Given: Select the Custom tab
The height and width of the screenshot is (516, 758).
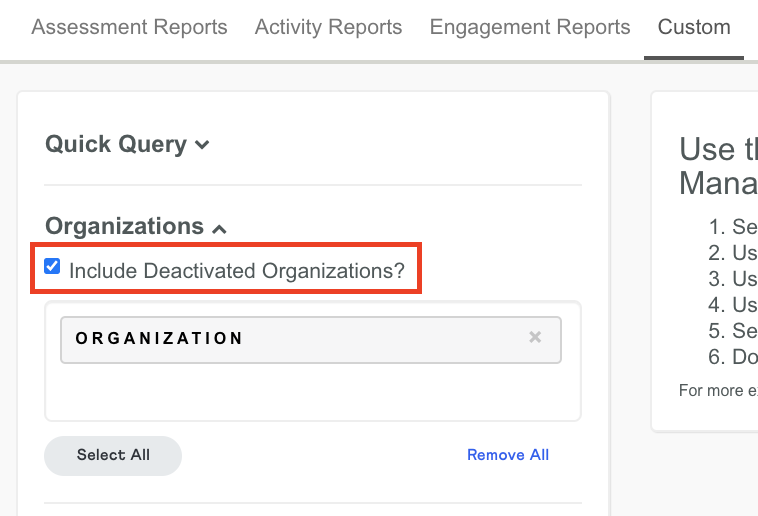Looking at the screenshot, I should coord(694,27).
